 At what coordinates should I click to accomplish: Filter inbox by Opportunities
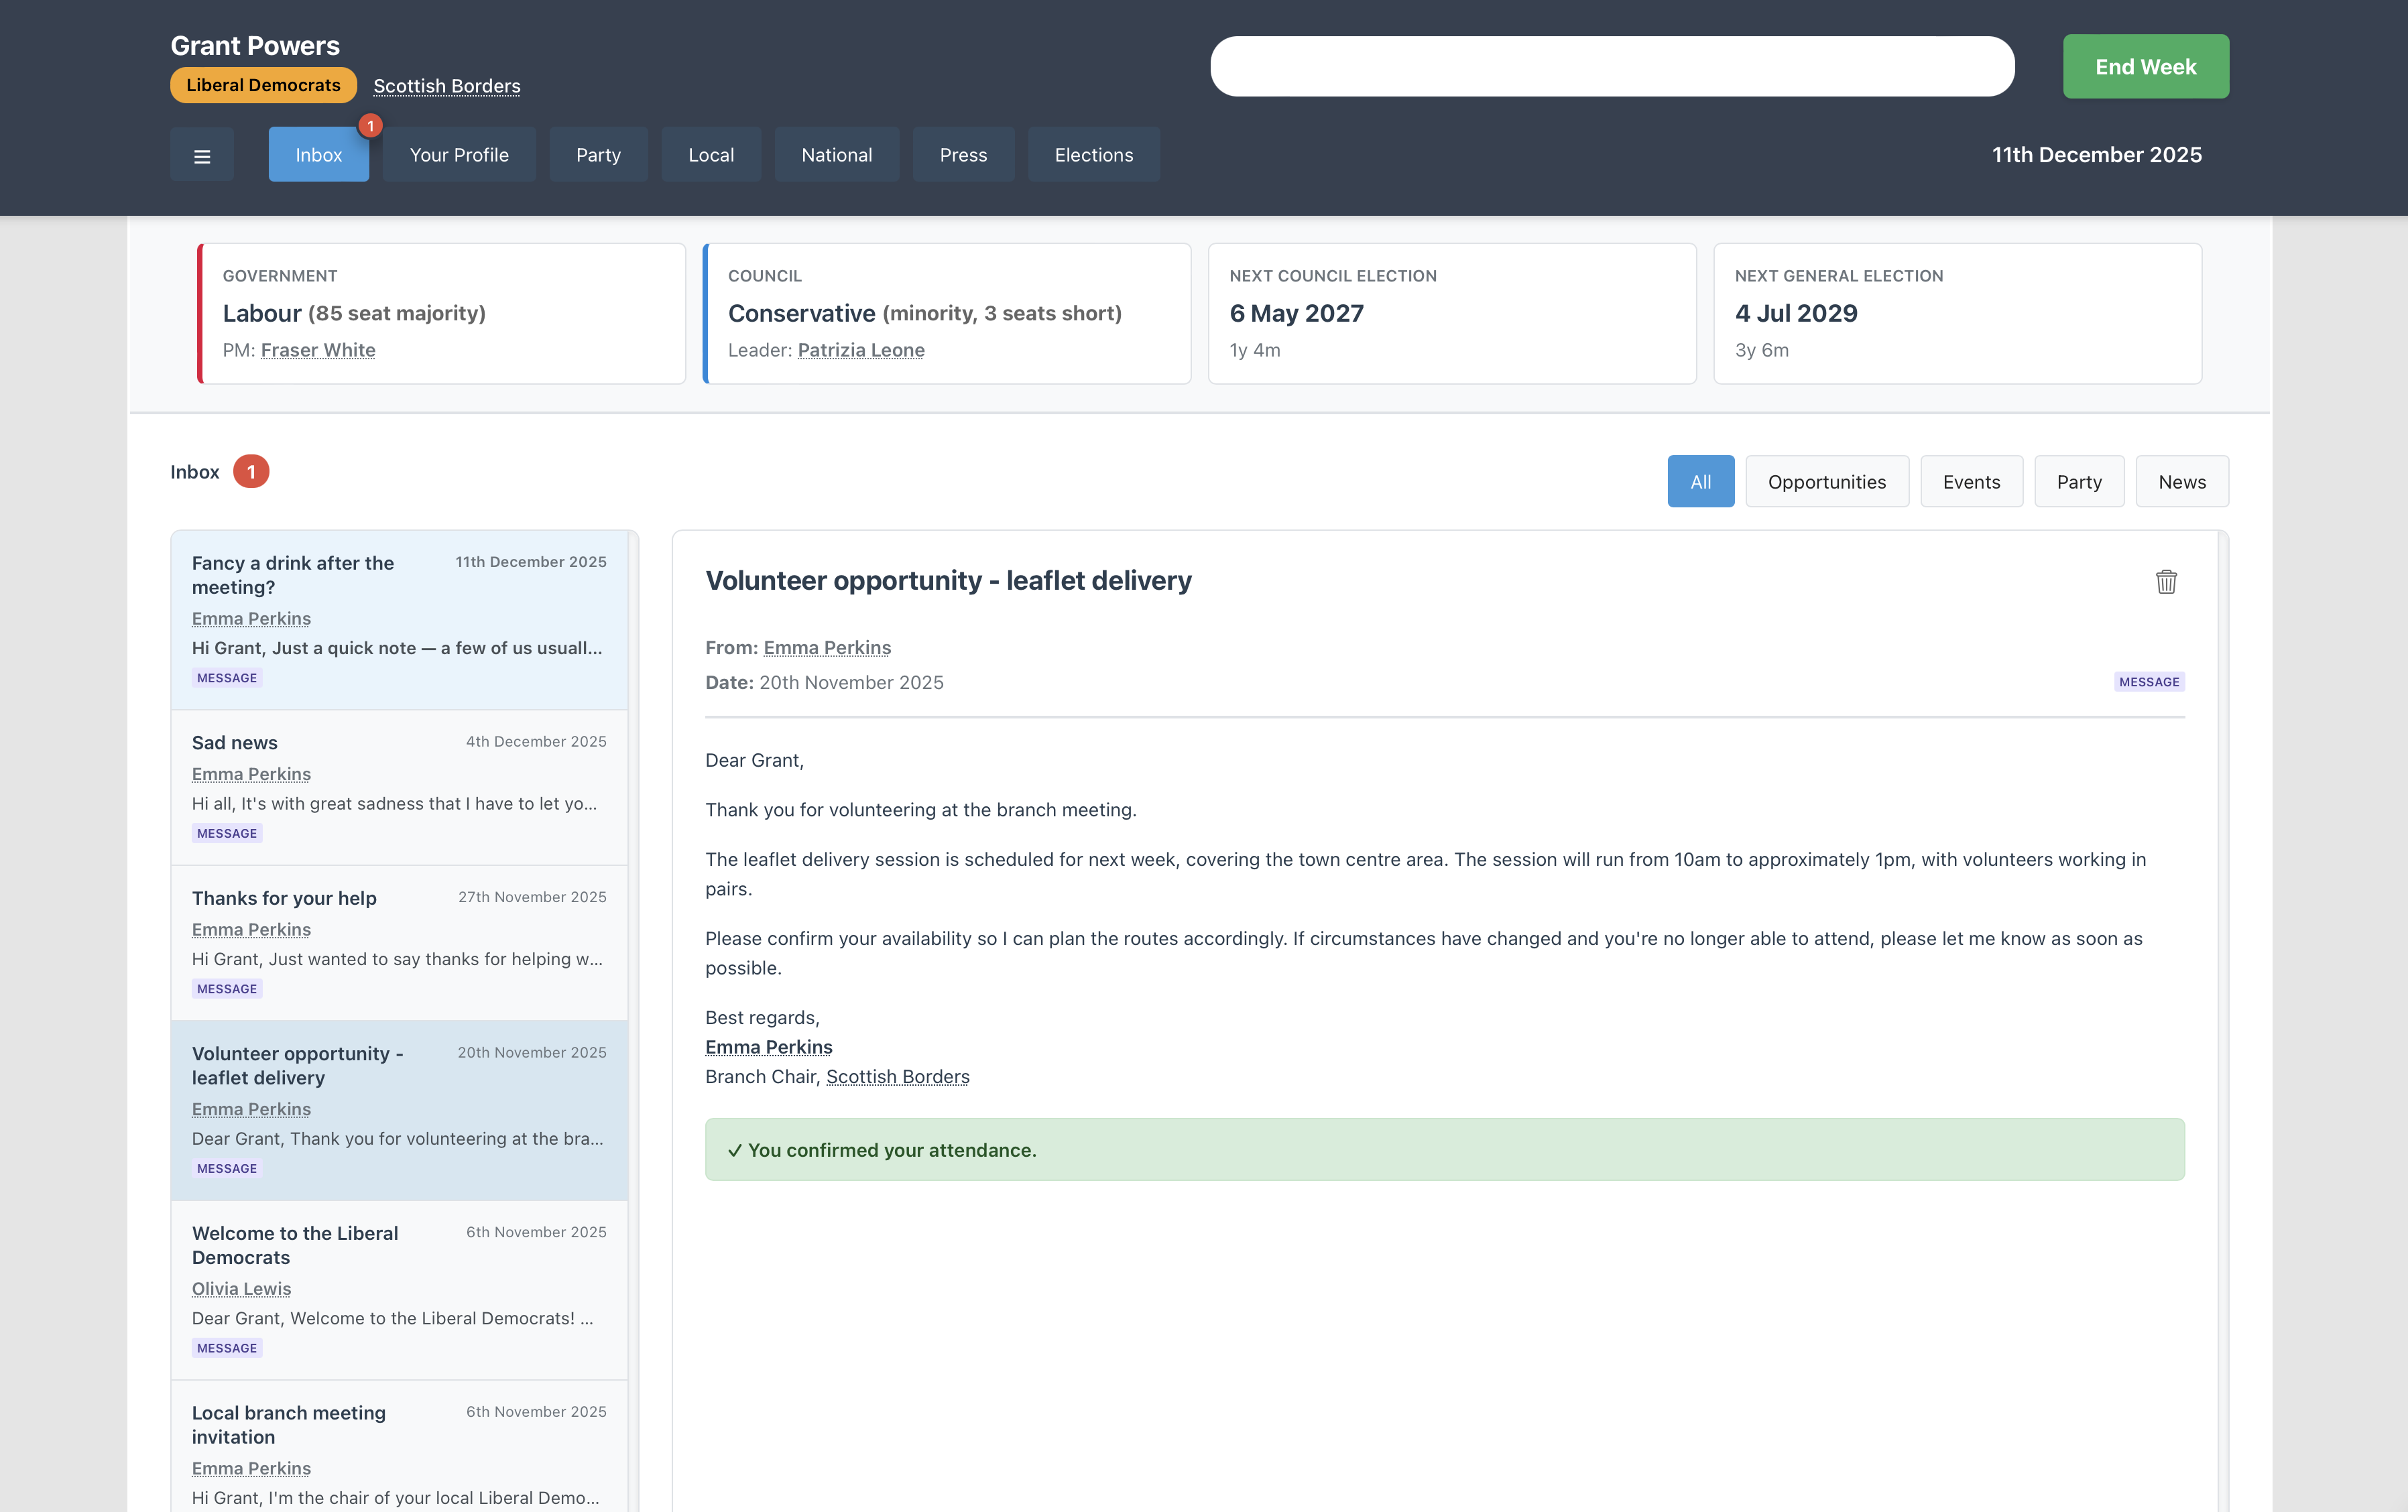pos(1826,482)
